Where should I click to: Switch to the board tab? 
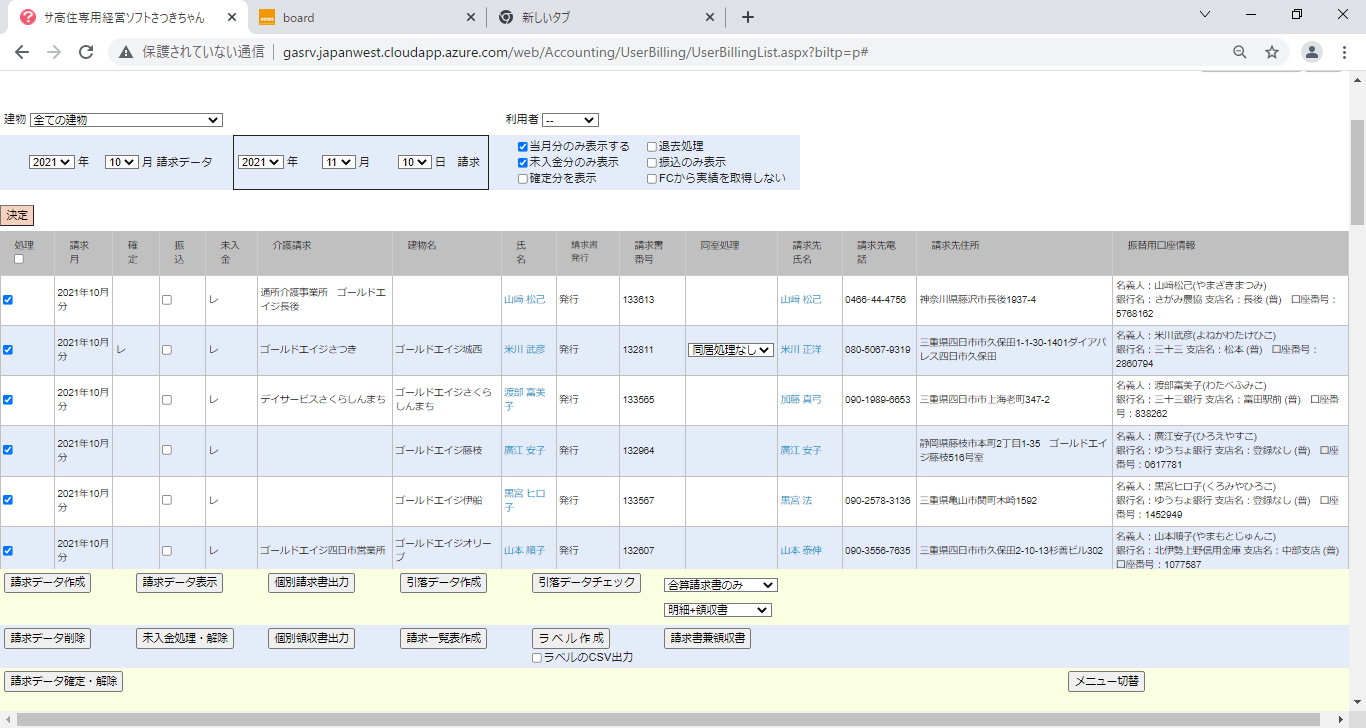point(360,17)
